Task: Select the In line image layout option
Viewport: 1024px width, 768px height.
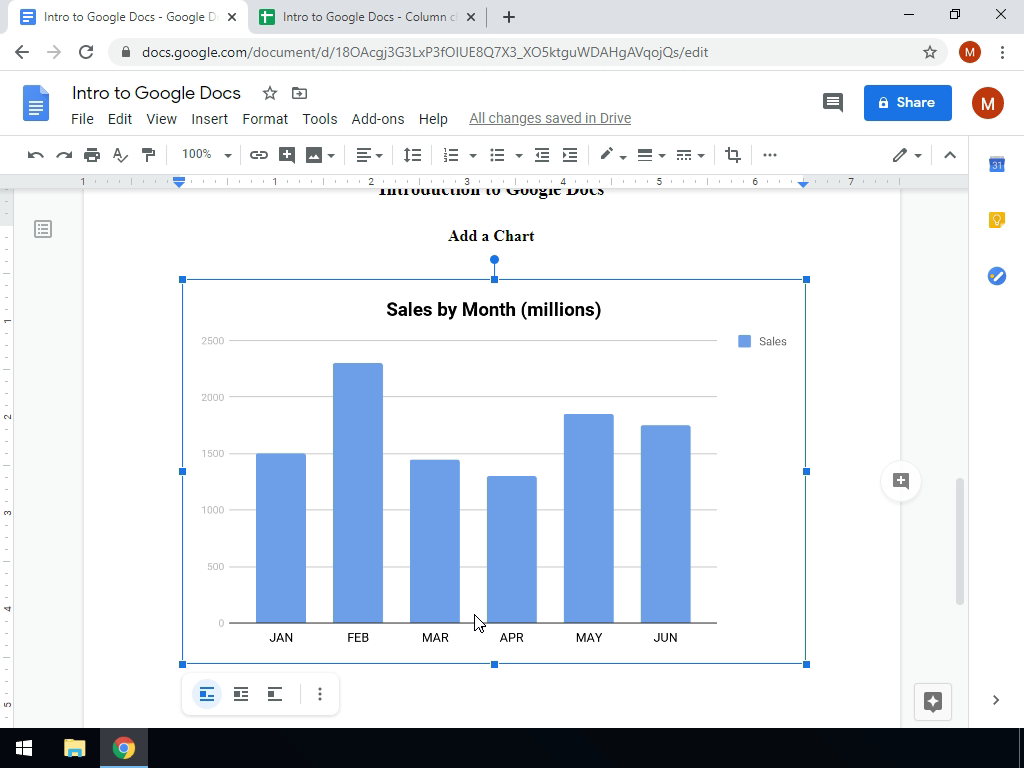Action: coord(207,694)
